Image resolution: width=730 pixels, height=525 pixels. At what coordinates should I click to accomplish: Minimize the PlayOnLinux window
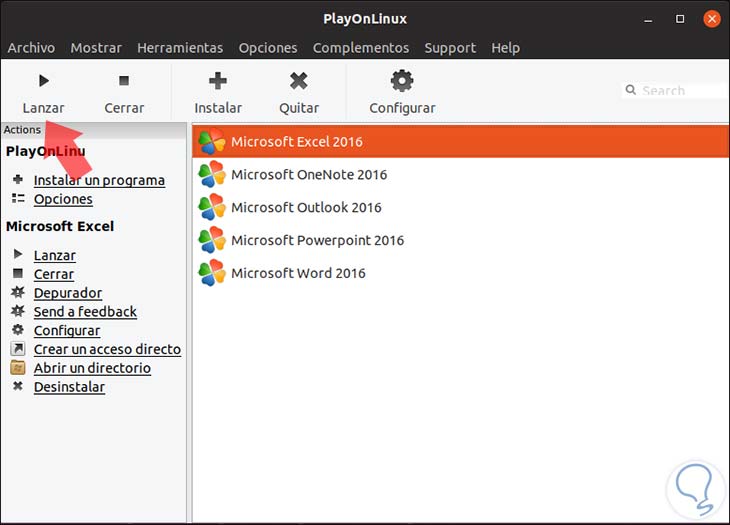tap(648, 19)
